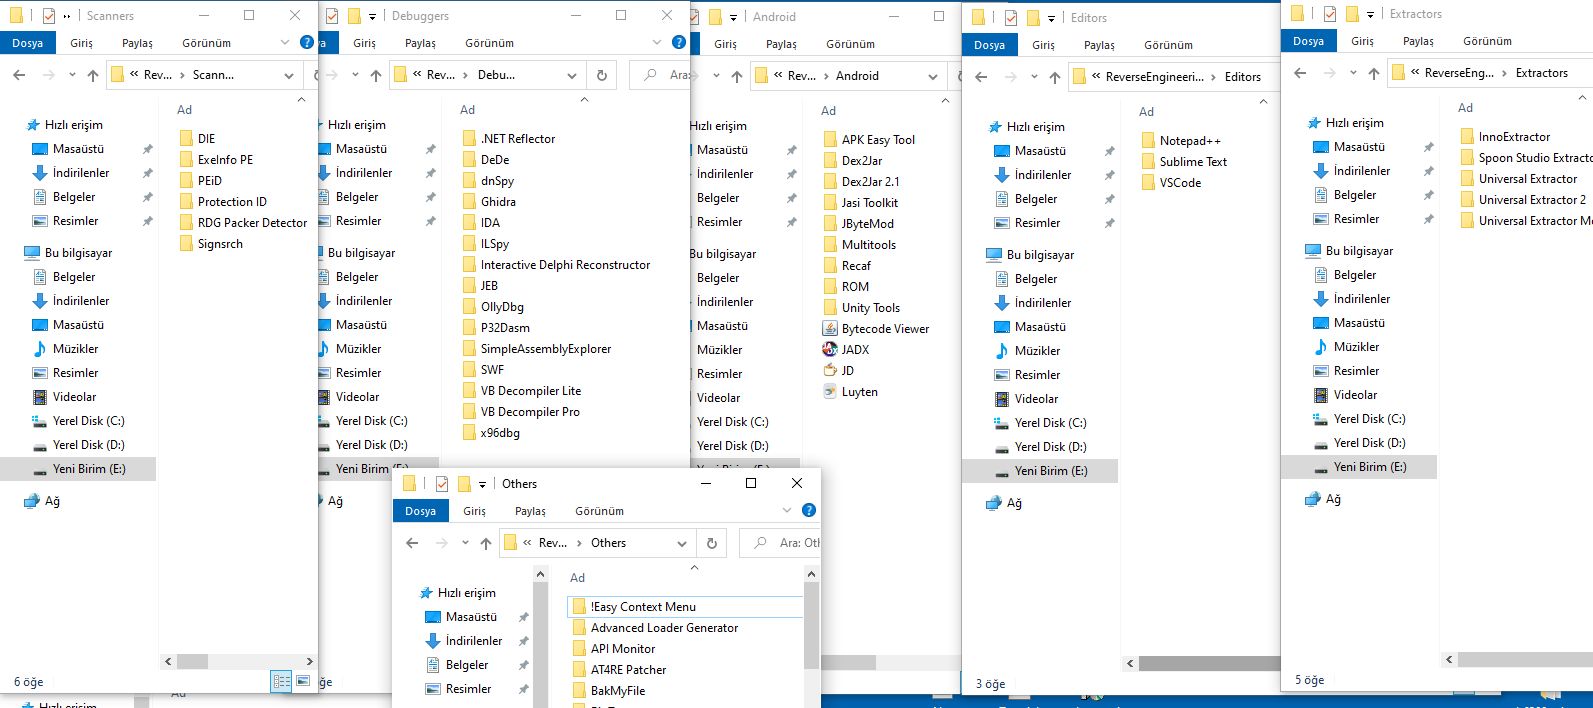This screenshot has height=708, width=1593.
Task: Expand address history dropdown in Android window
Action: pos(933,76)
